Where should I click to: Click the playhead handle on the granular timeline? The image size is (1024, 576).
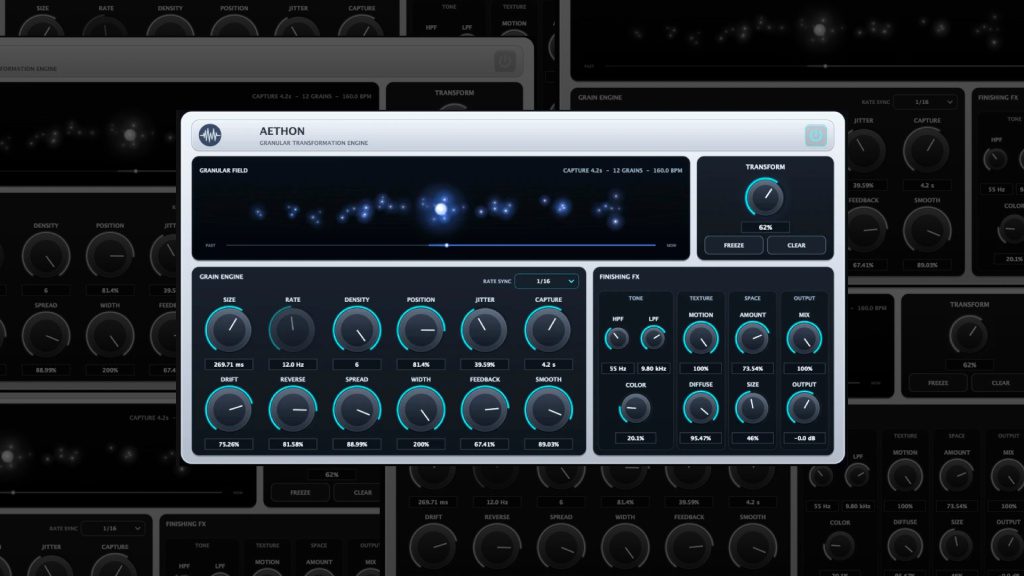[447, 246]
